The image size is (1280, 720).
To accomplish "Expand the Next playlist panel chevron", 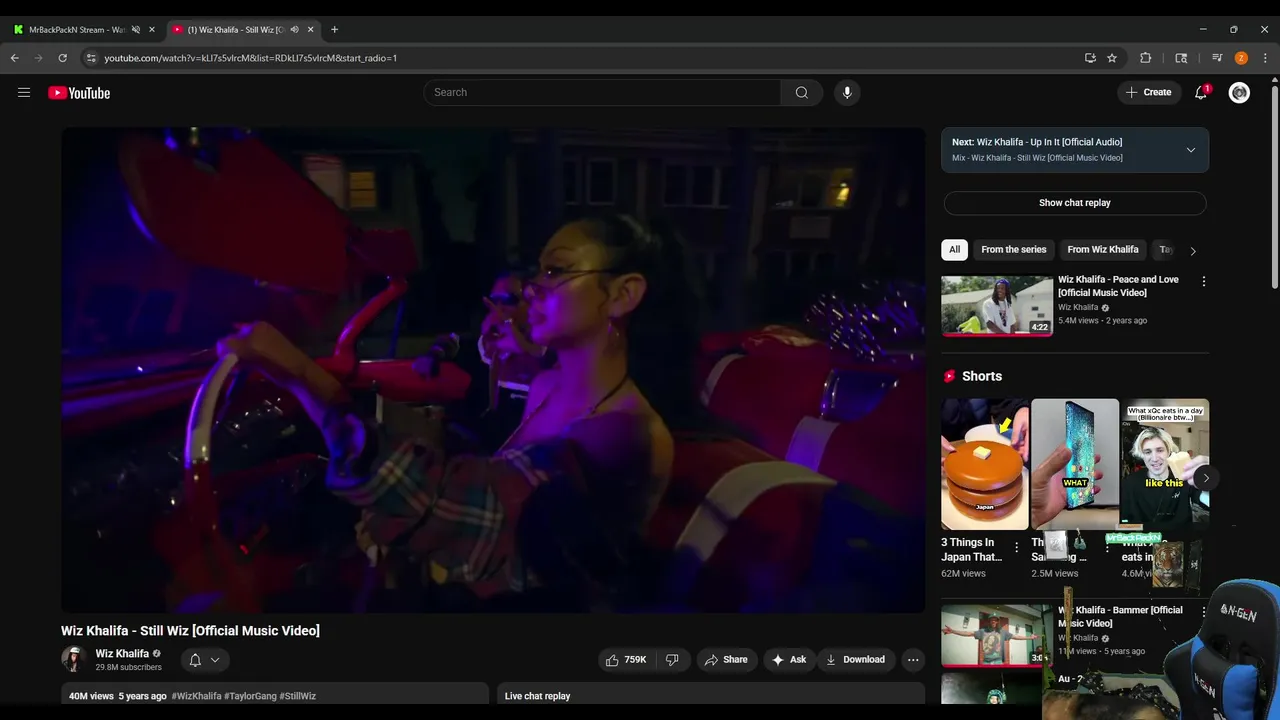I will 1190,150.
